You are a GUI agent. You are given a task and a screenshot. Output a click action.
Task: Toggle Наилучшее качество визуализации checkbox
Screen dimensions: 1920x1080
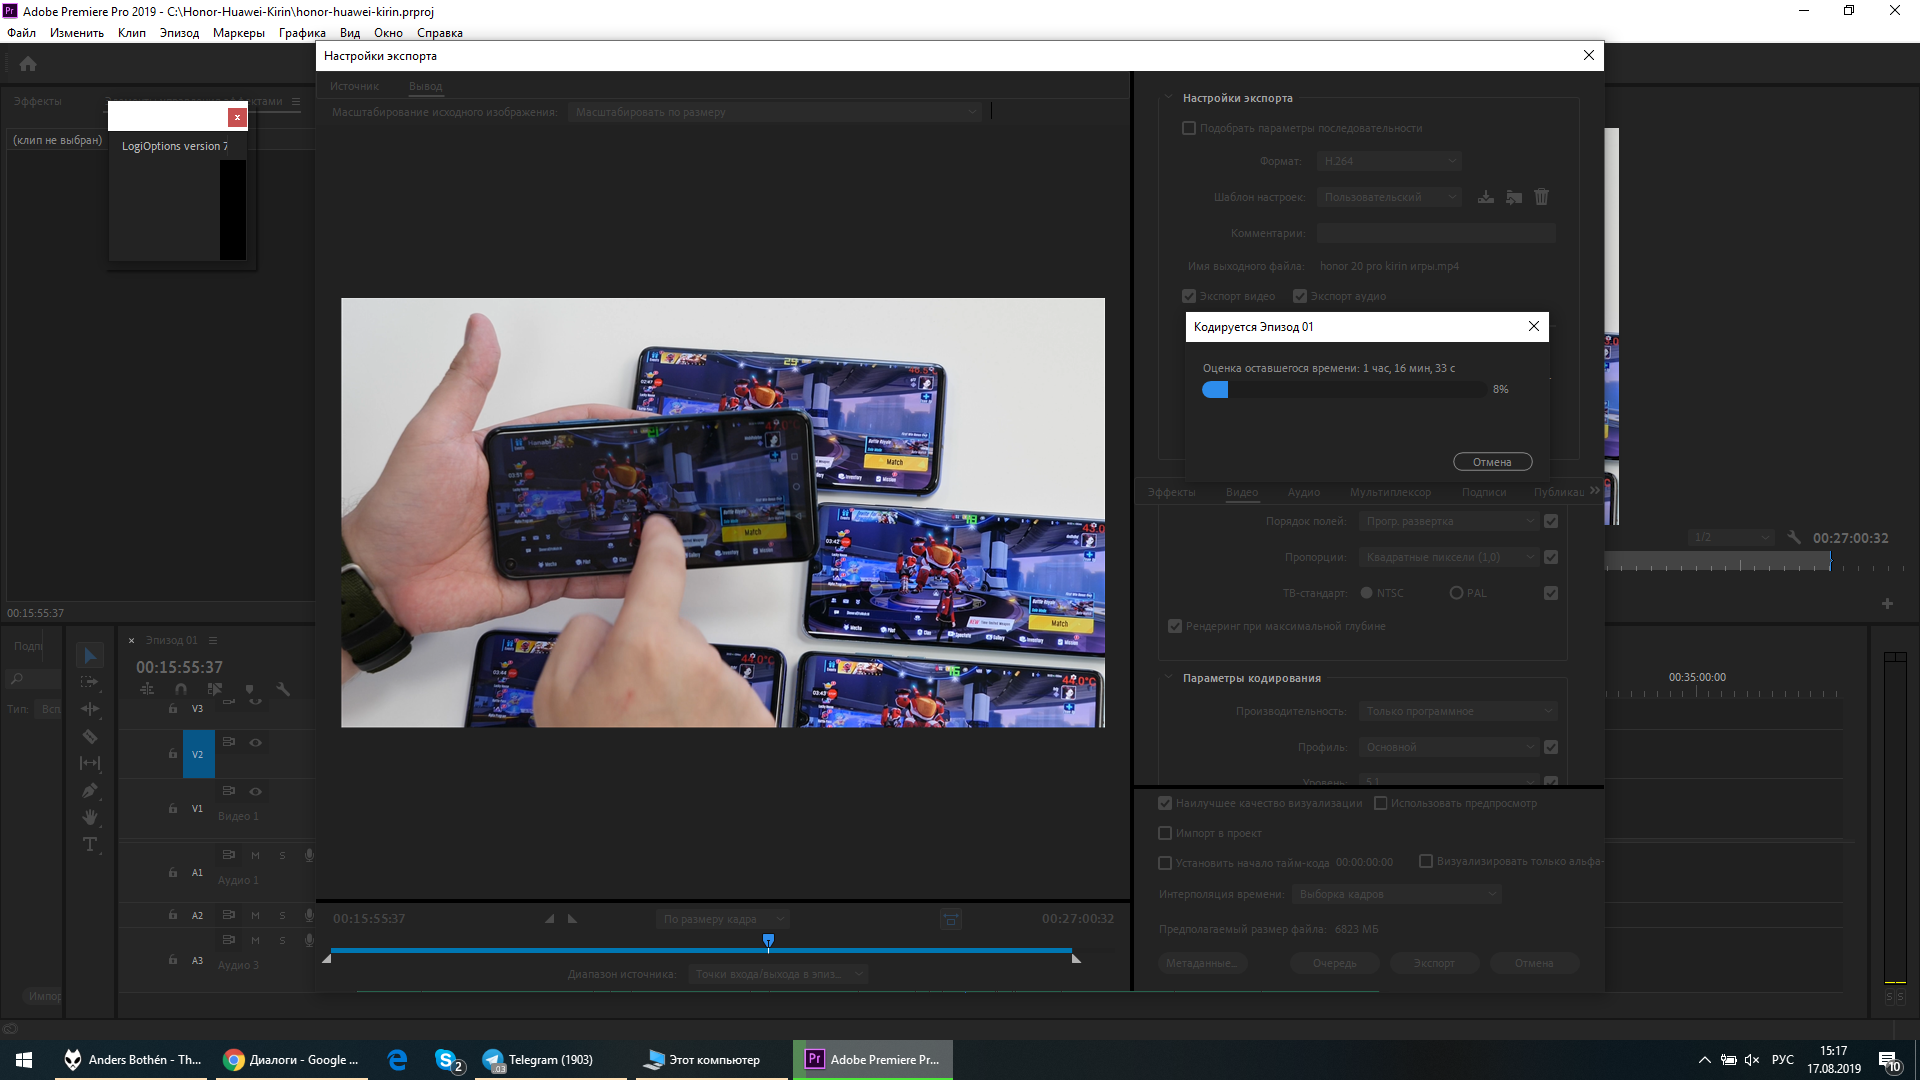tap(1165, 803)
